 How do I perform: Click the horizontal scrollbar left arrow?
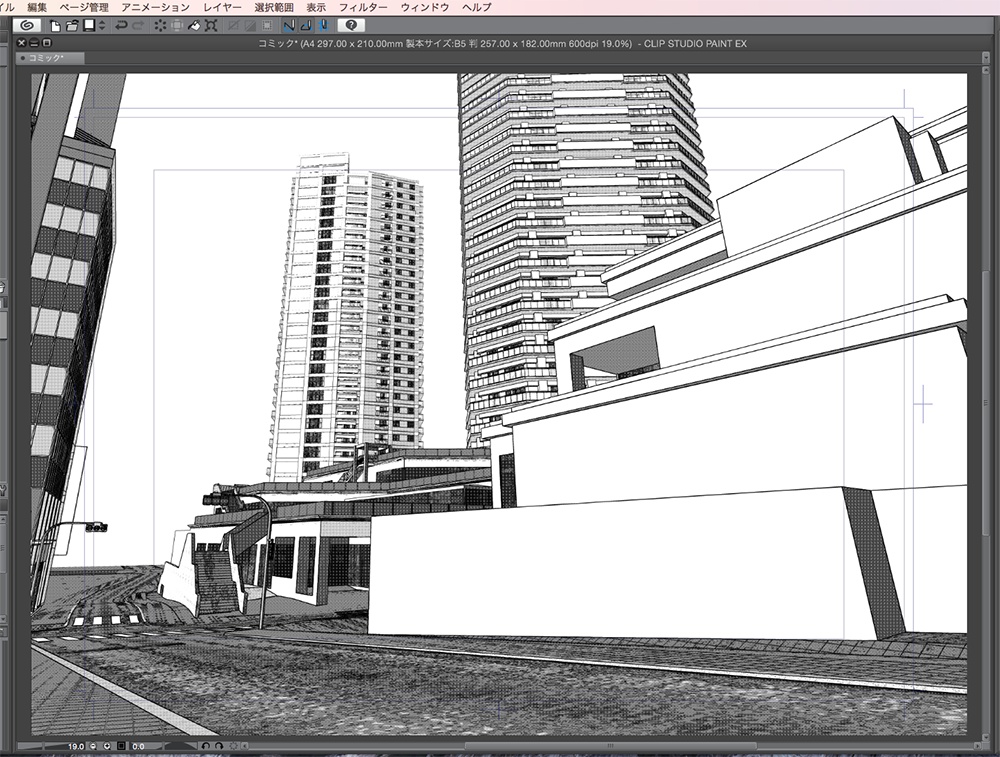pos(245,746)
